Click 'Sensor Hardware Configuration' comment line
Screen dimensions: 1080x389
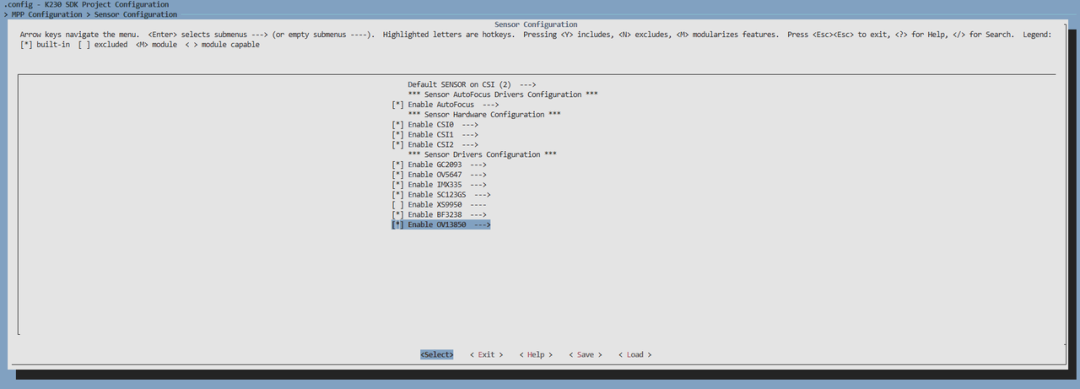coord(484,114)
